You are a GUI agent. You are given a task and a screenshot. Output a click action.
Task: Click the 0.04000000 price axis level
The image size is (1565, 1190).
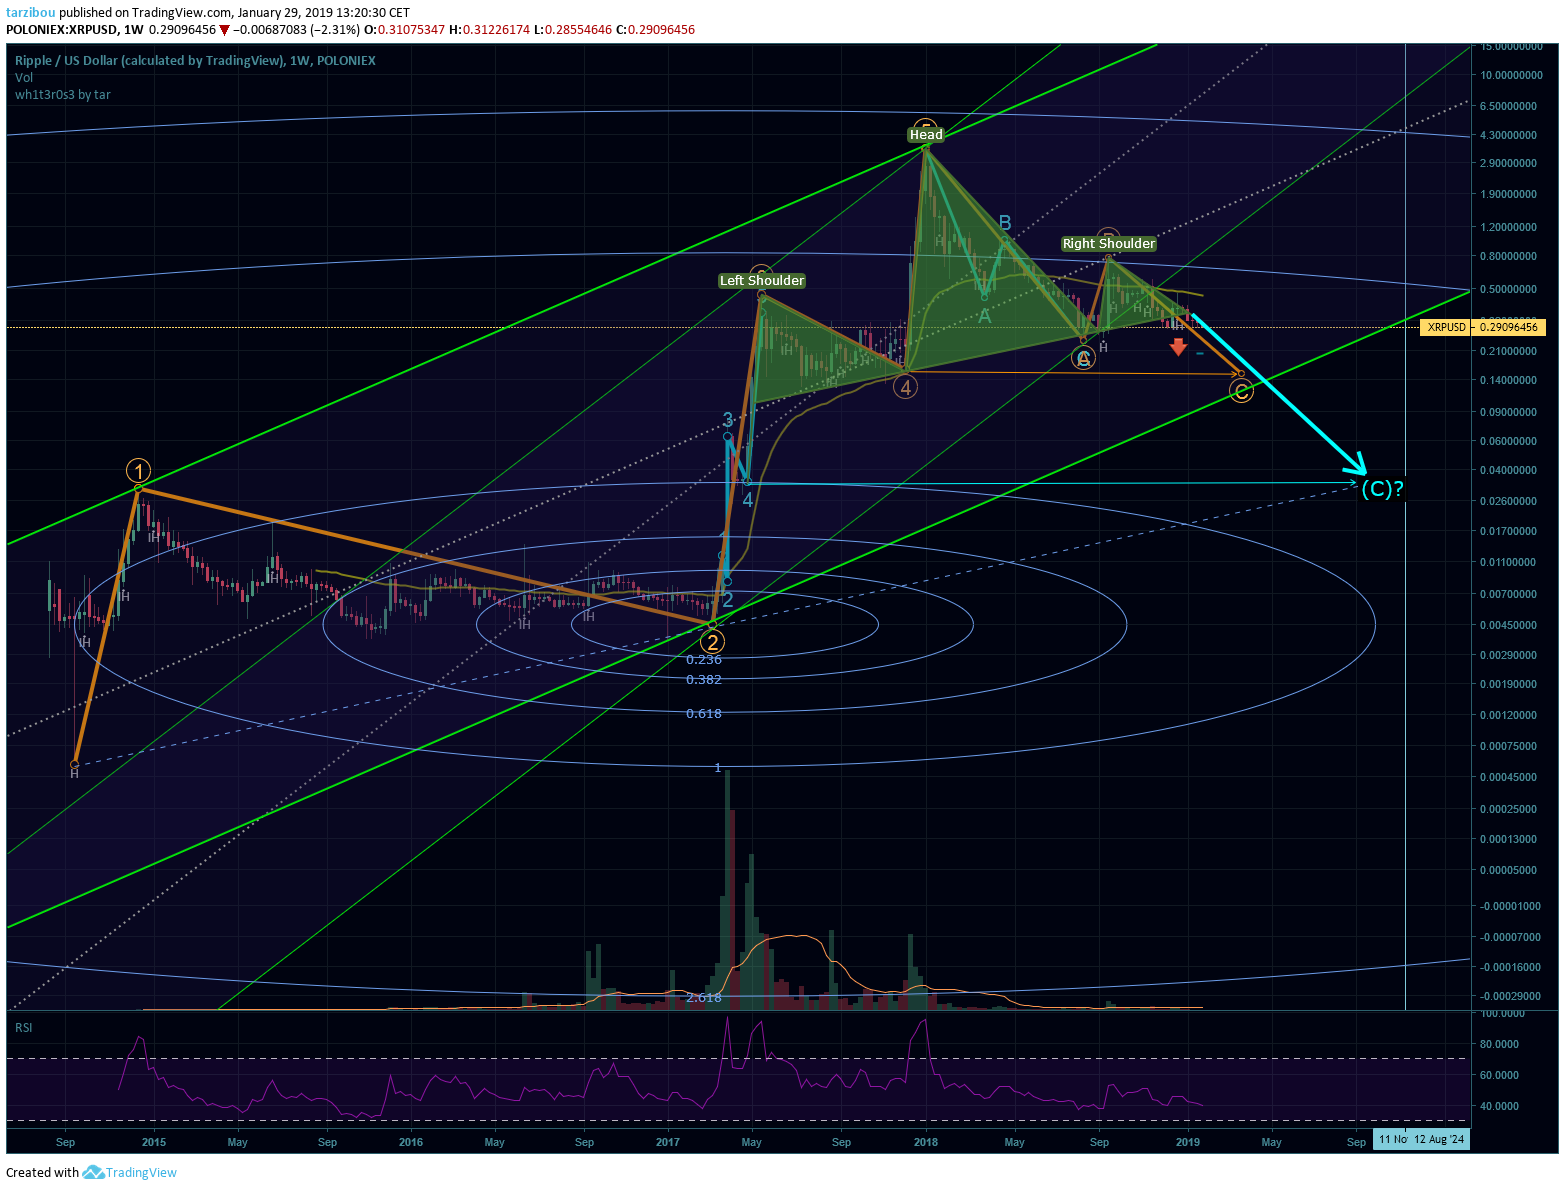point(1509,470)
